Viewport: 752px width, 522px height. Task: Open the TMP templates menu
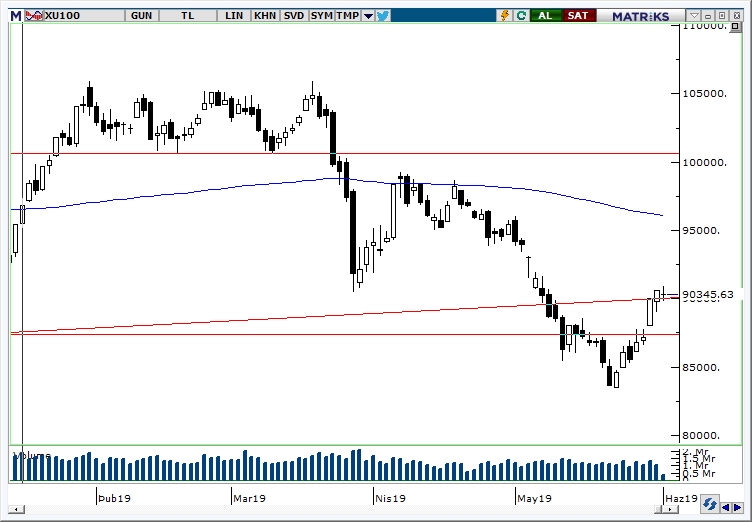point(348,16)
